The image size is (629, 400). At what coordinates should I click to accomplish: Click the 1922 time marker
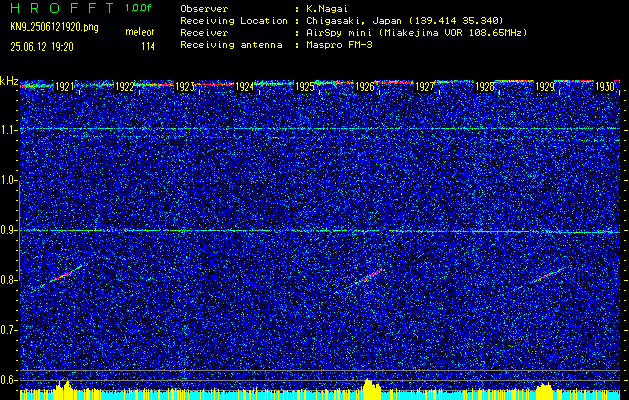click(x=124, y=87)
